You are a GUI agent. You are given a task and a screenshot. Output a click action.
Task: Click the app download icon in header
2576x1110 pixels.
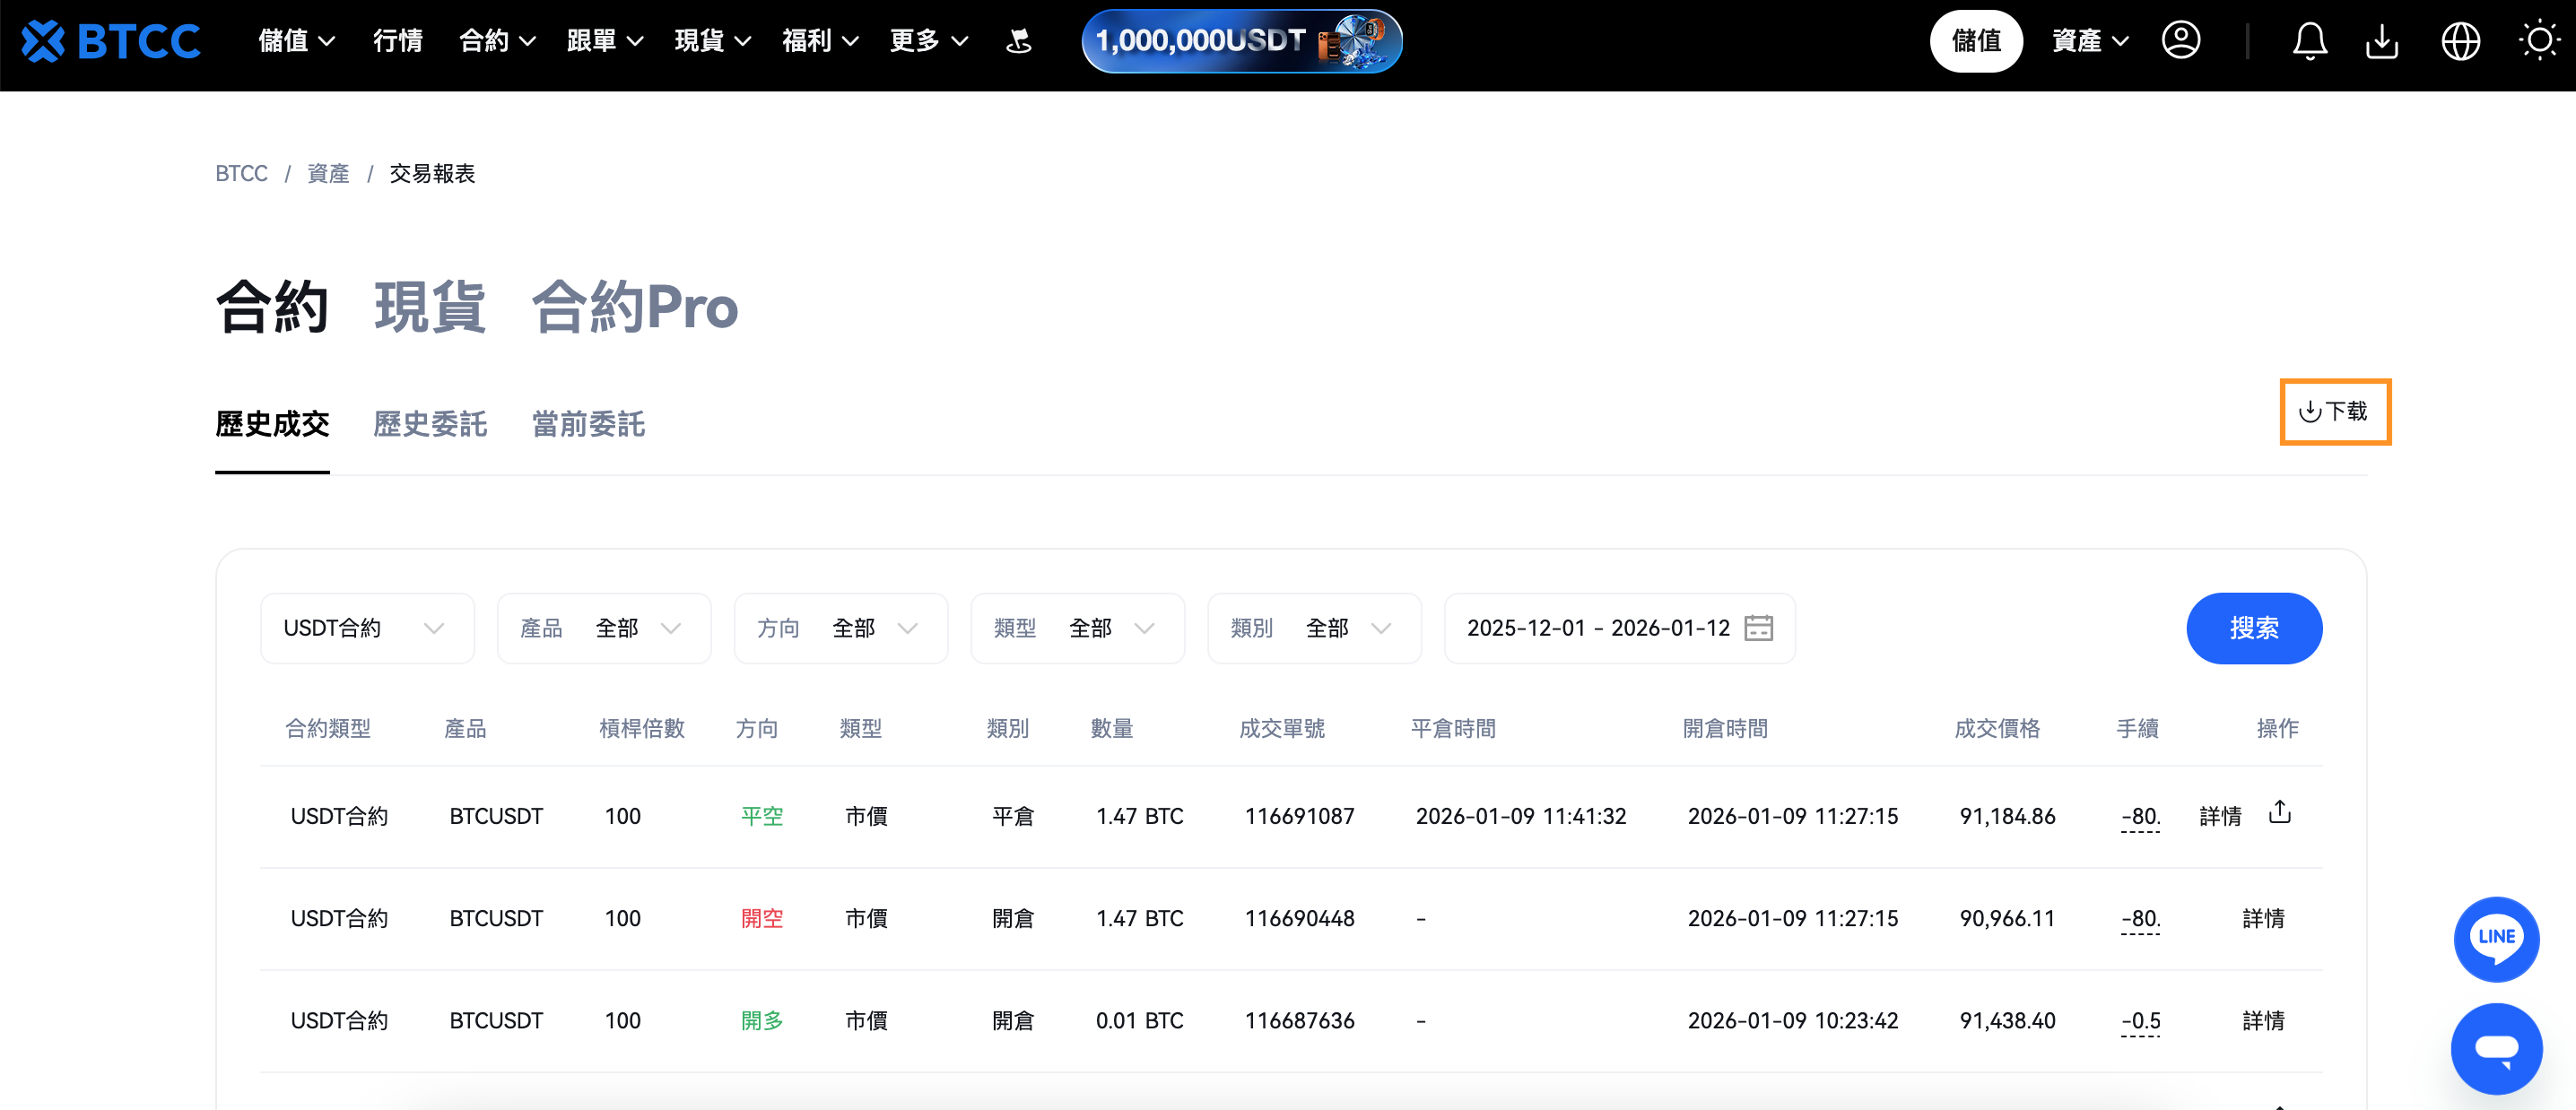(2383, 41)
